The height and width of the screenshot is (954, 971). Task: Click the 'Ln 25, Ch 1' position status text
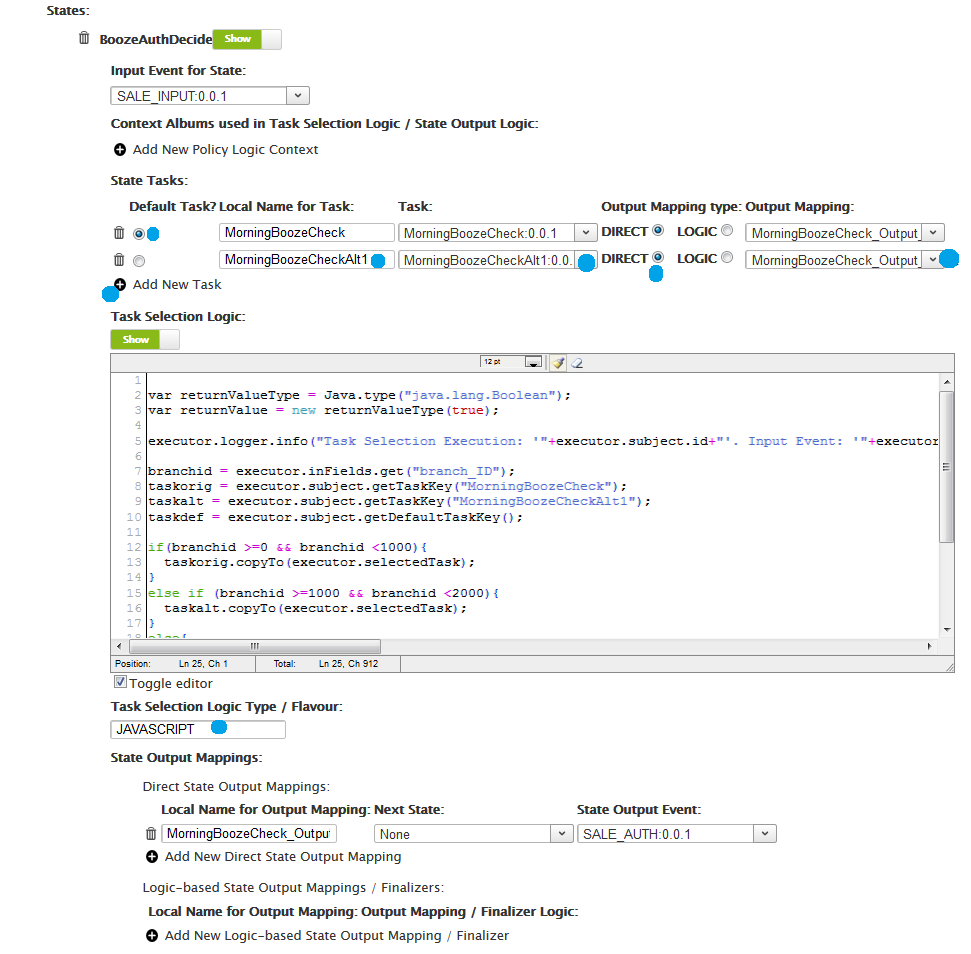point(203,664)
